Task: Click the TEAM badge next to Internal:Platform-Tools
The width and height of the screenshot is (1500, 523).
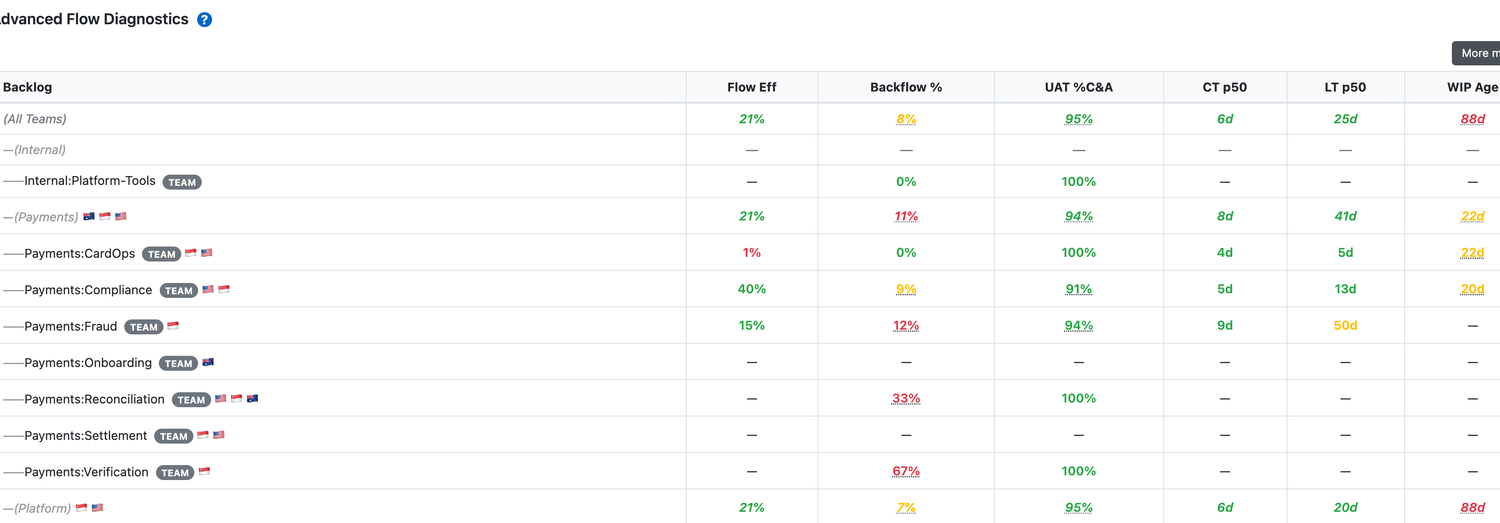Action: coord(182,182)
